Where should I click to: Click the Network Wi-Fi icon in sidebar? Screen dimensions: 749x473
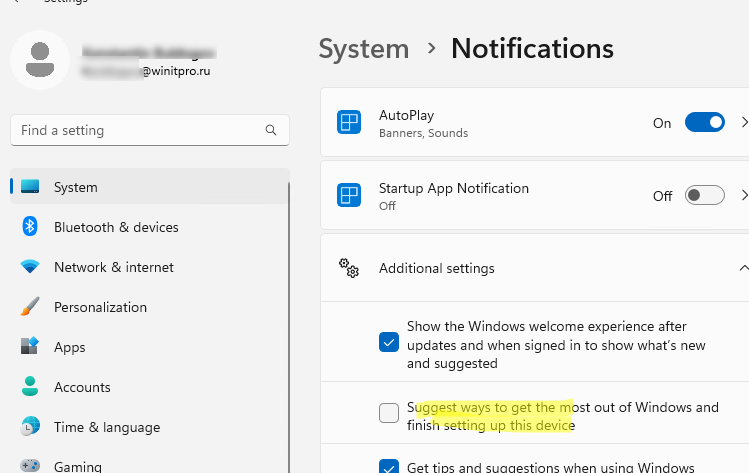30,267
